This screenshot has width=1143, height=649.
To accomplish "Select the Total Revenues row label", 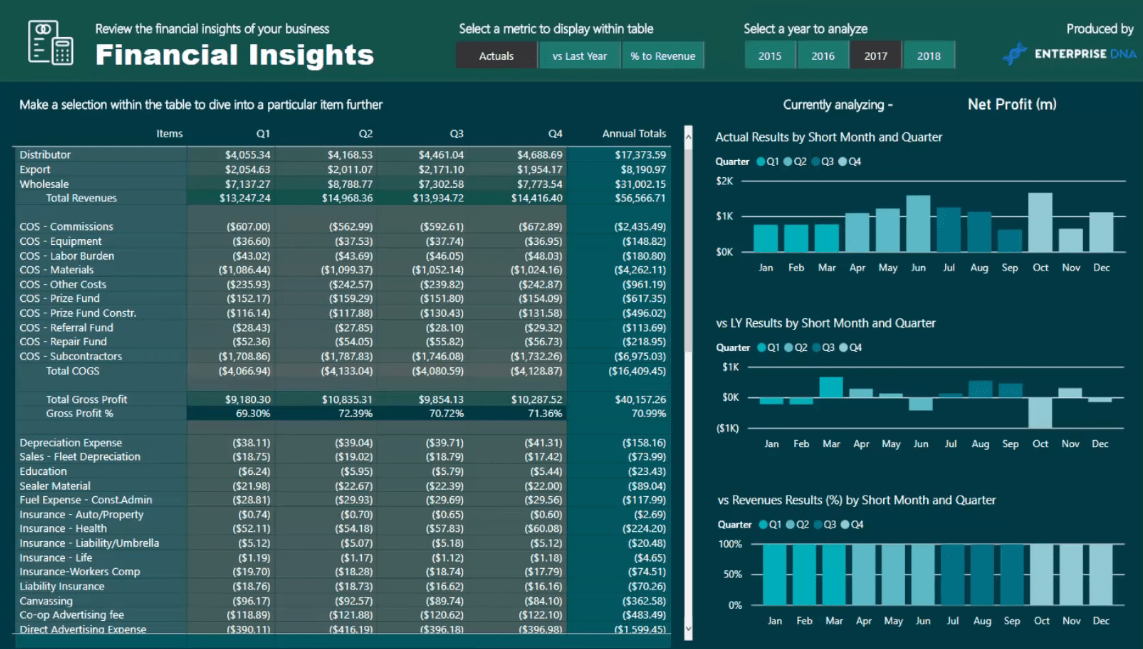I will 81,198.
